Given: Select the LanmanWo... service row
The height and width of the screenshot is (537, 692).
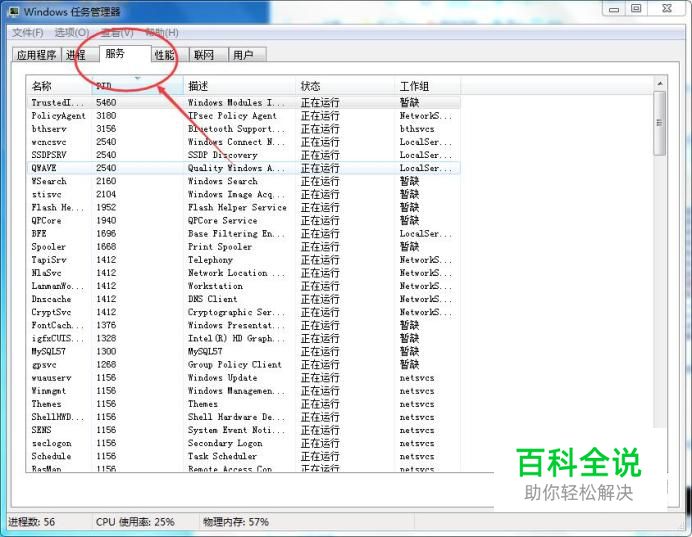Looking at the screenshot, I should tap(243, 286).
